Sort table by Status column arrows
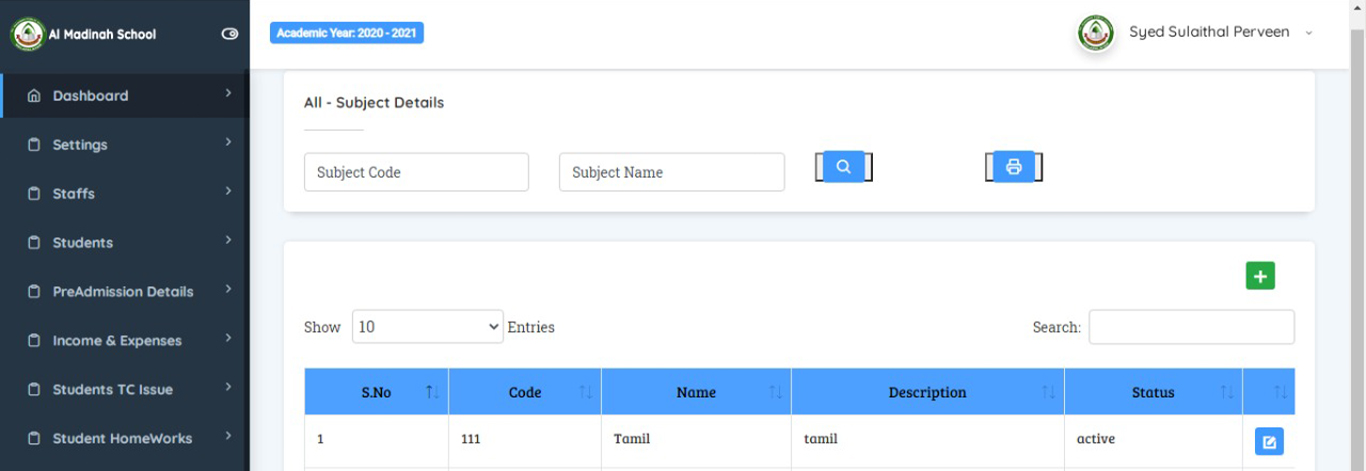The width and height of the screenshot is (1366, 471). click(x=1227, y=392)
